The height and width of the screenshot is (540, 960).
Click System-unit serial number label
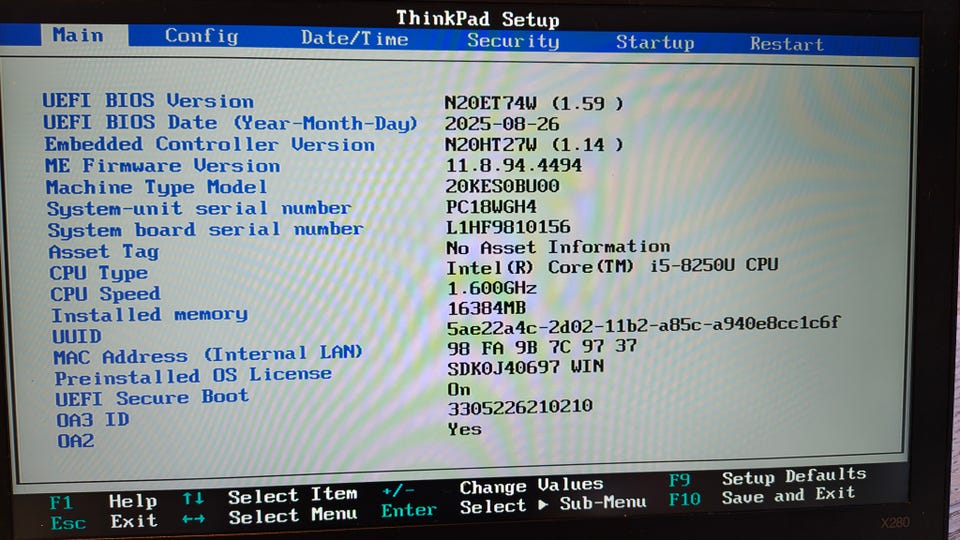coord(200,208)
